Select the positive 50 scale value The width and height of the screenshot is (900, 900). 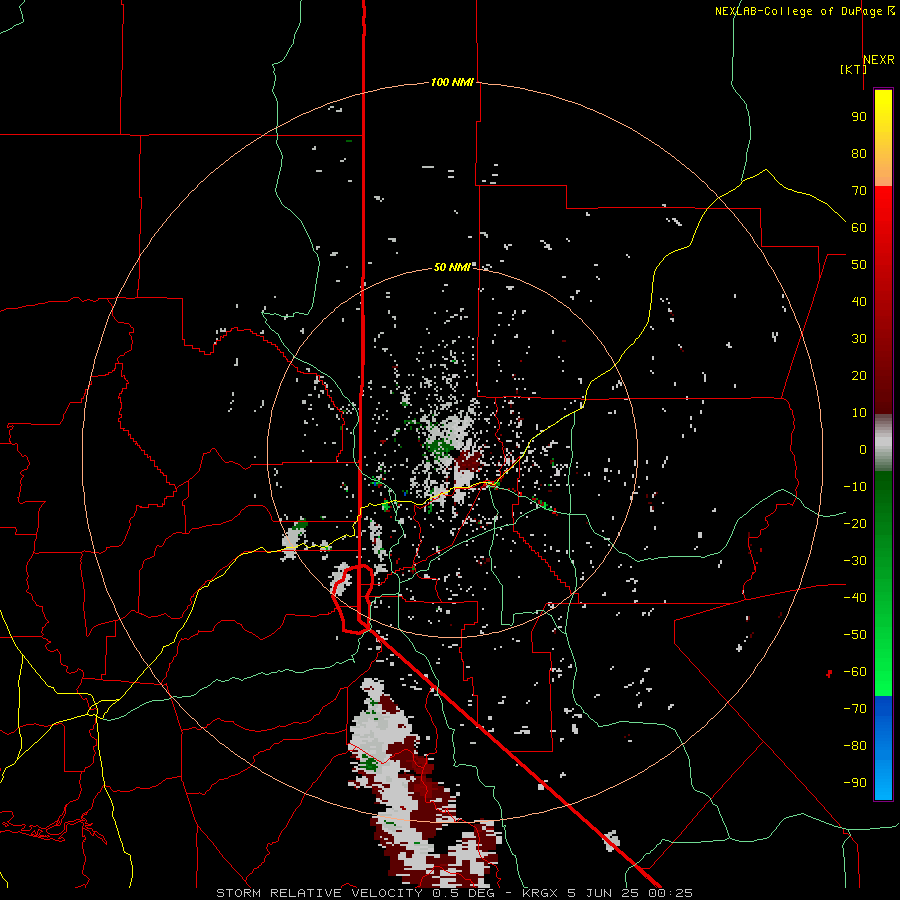859,265
